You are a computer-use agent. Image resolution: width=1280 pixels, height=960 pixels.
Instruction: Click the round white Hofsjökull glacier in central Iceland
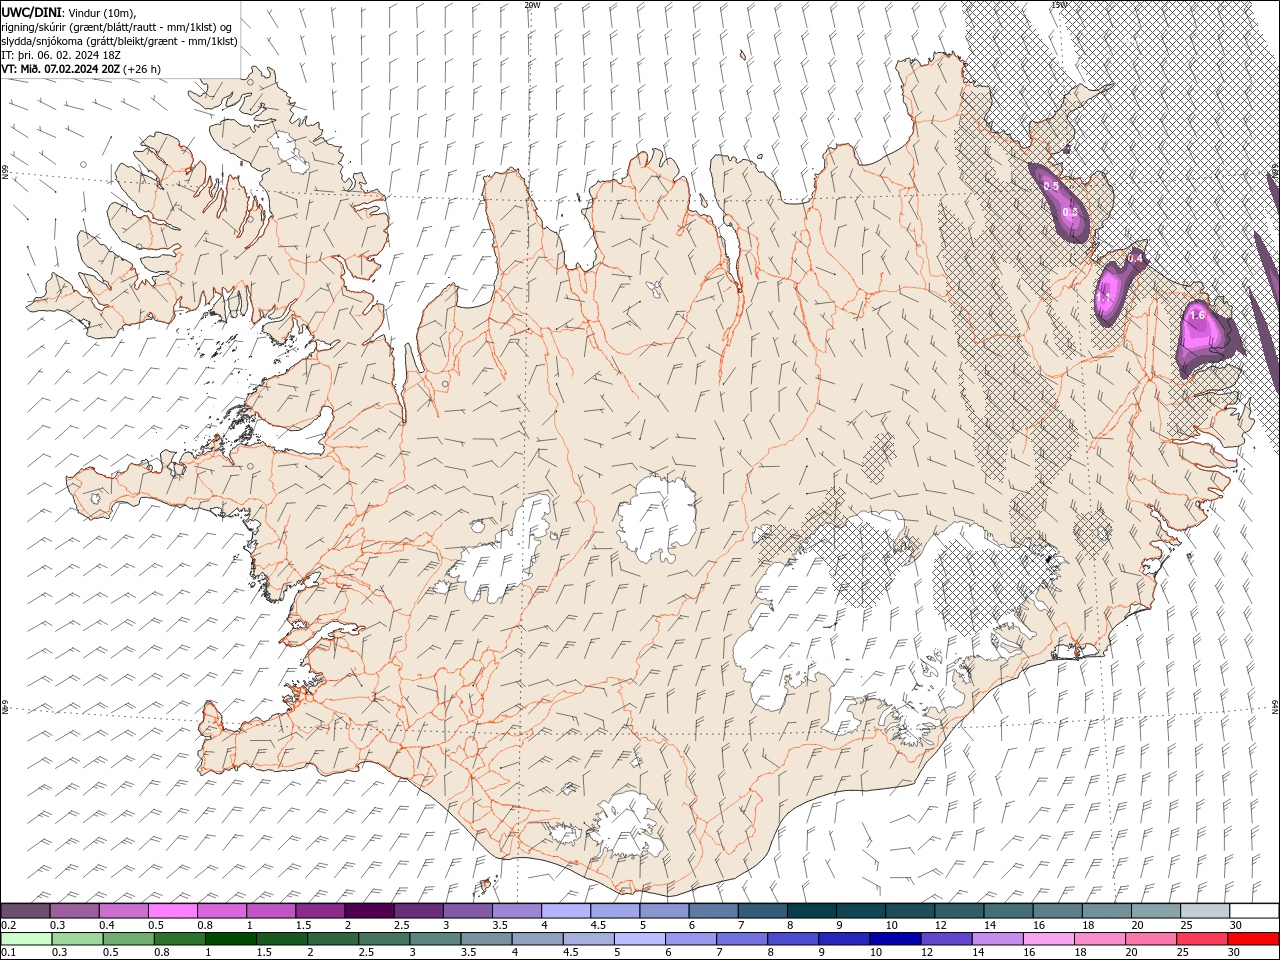657,518
